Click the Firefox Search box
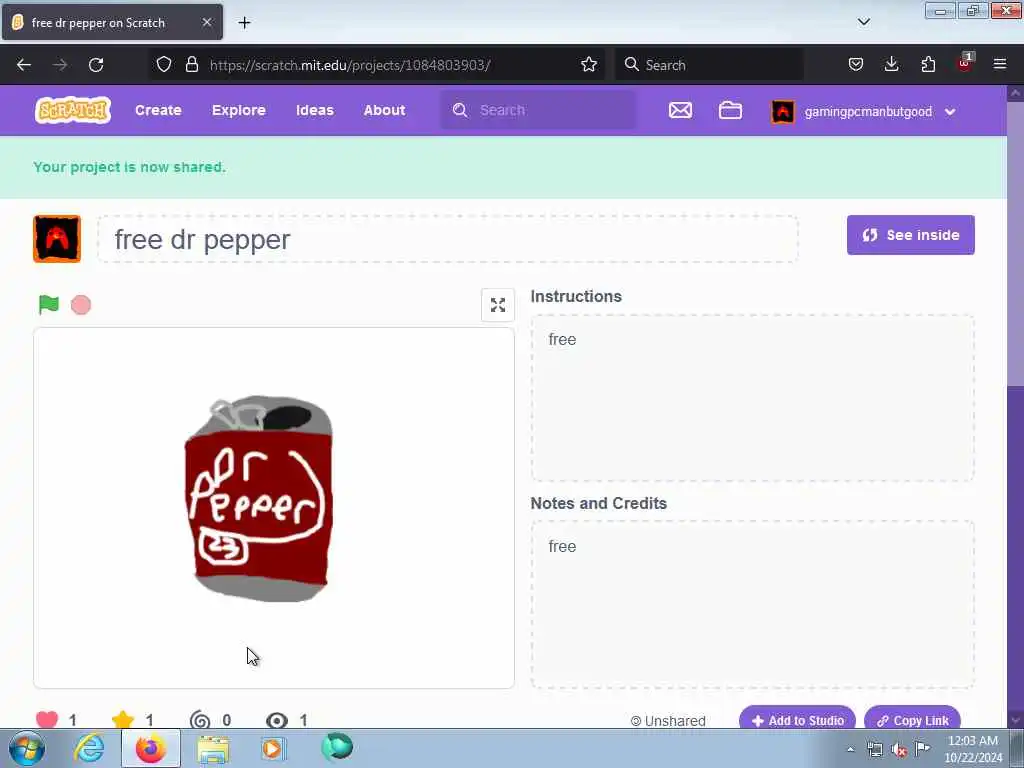The height and width of the screenshot is (768, 1024). click(x=709, y=65)
